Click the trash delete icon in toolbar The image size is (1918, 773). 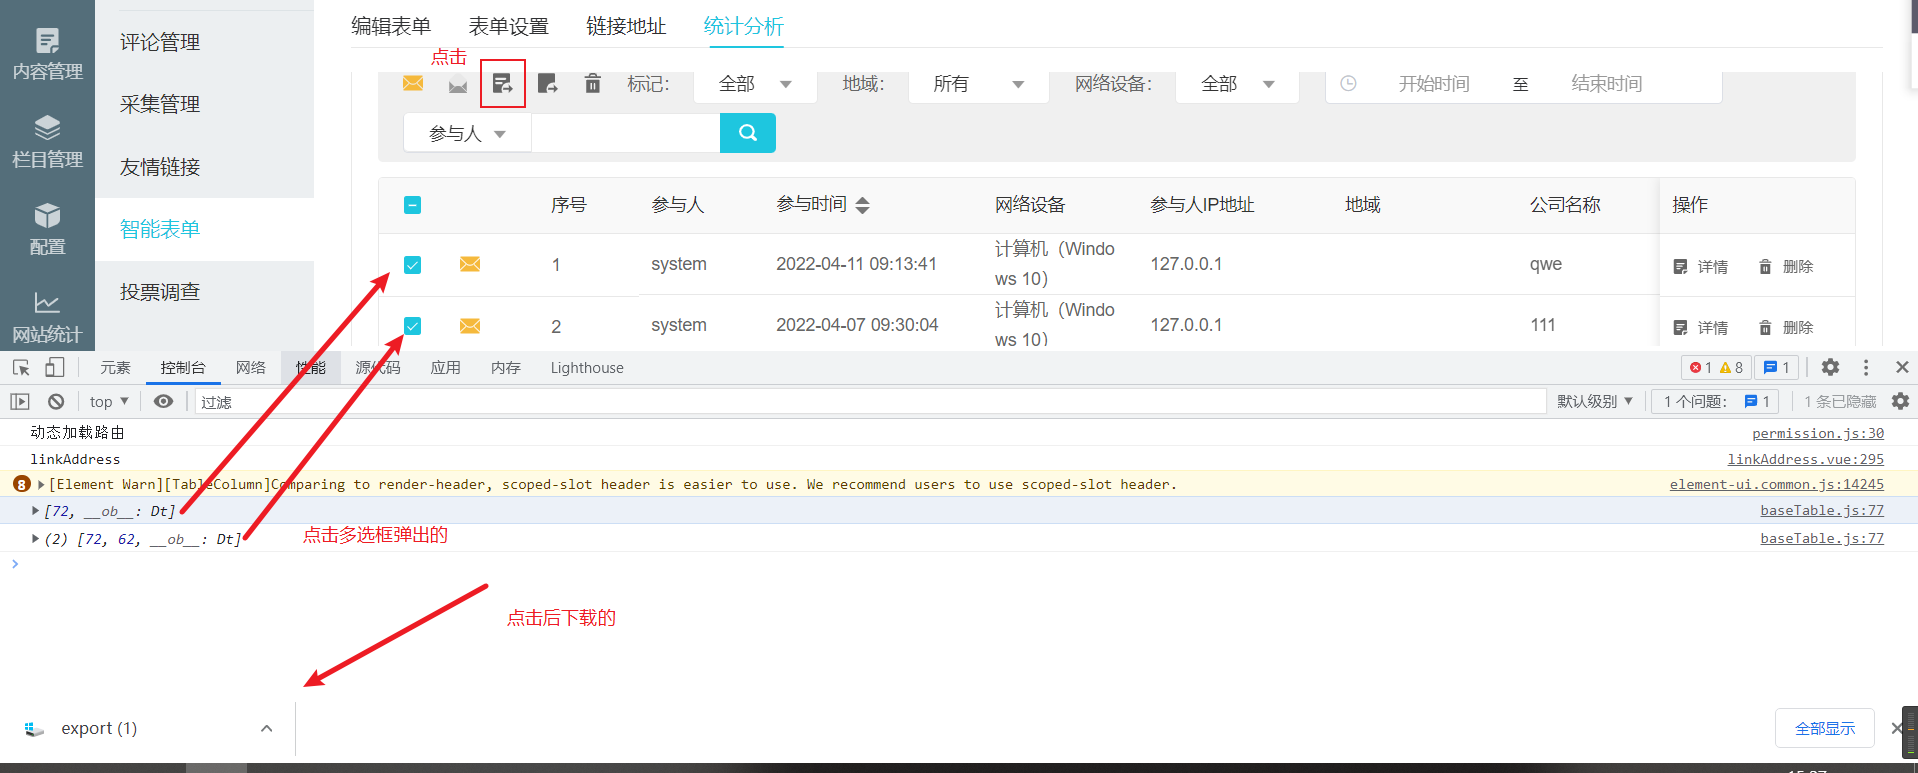point(592,83)
